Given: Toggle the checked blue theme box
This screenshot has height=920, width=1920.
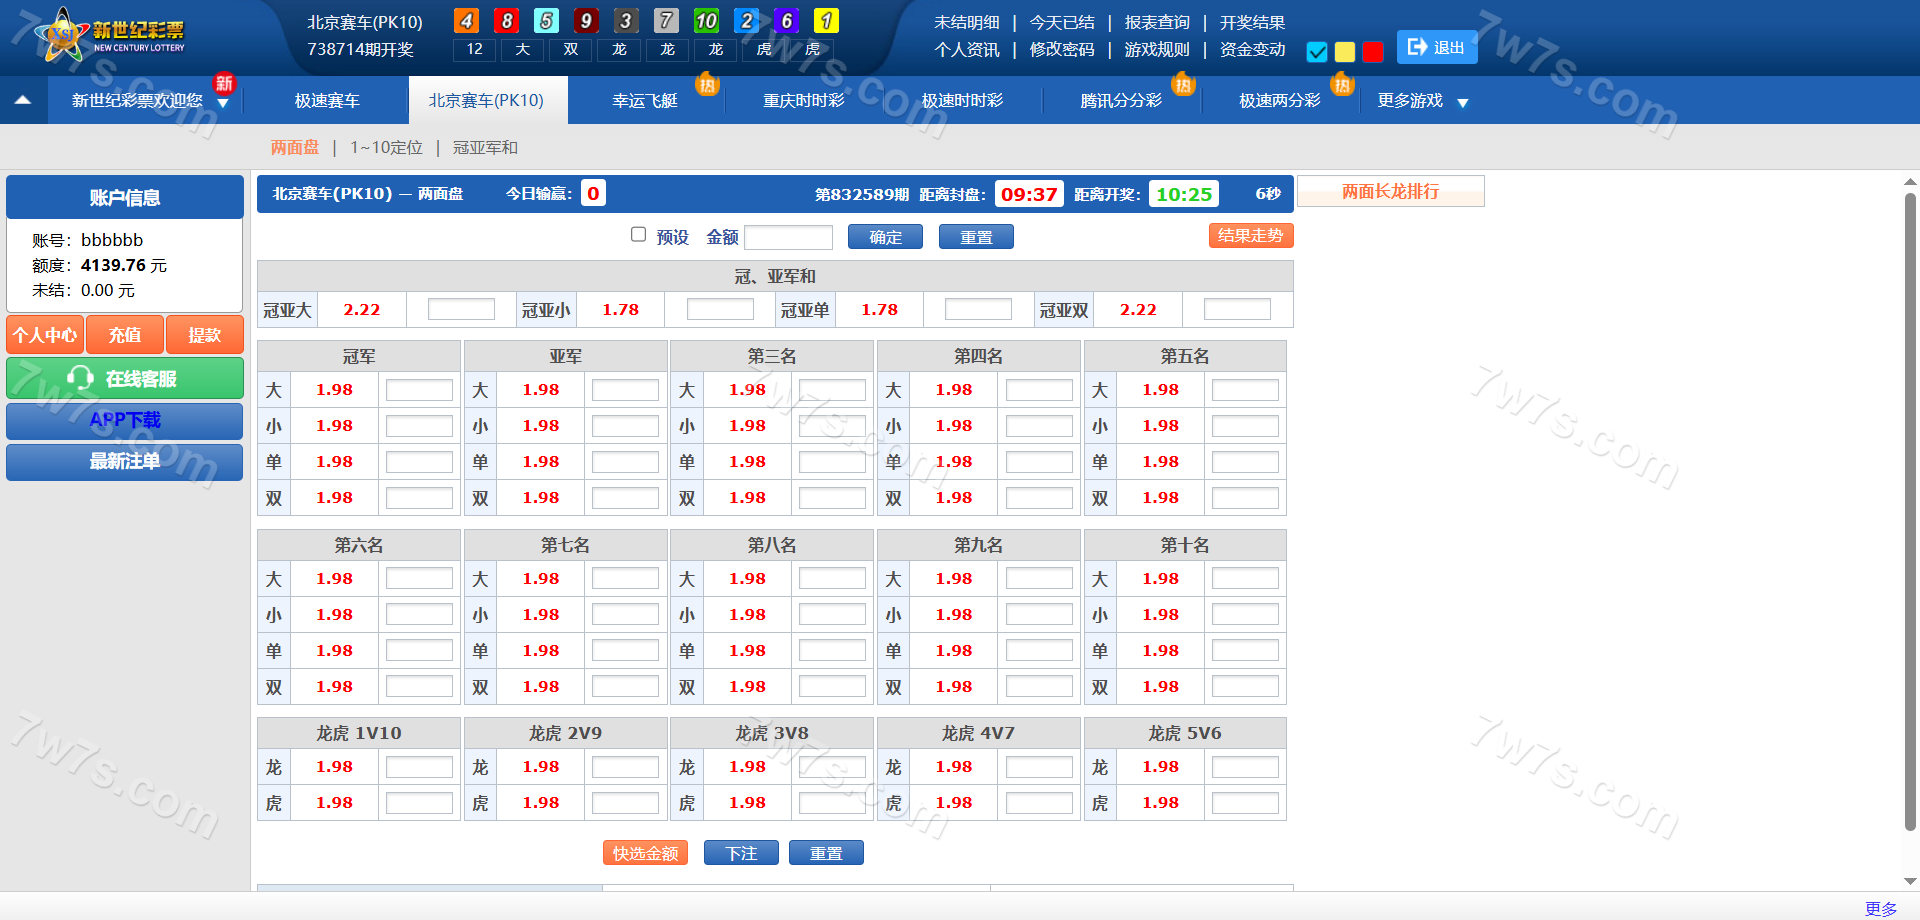Looking at the screenshot, I should tap(1317, 52).
